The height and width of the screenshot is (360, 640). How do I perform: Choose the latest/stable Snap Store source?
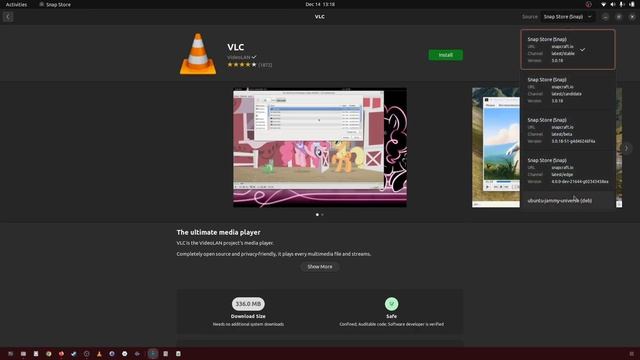click(568, 49)
